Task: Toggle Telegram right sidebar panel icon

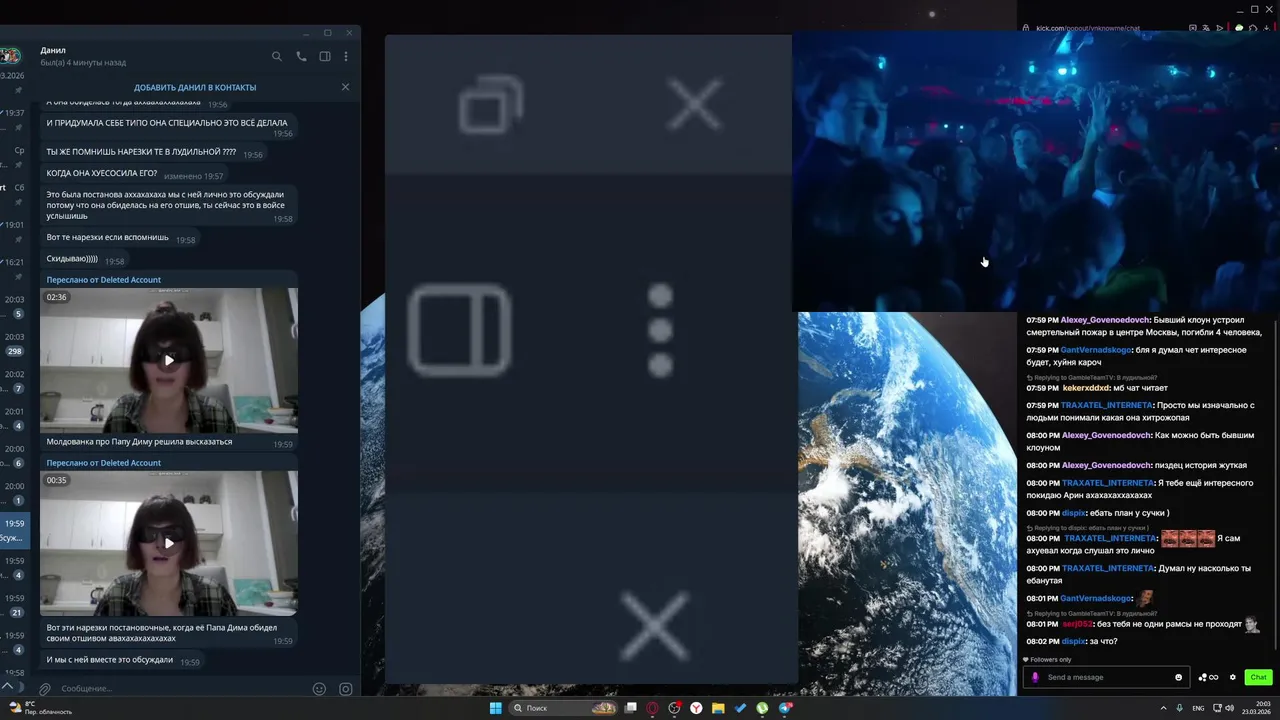Action: click(x=325, y=57)
